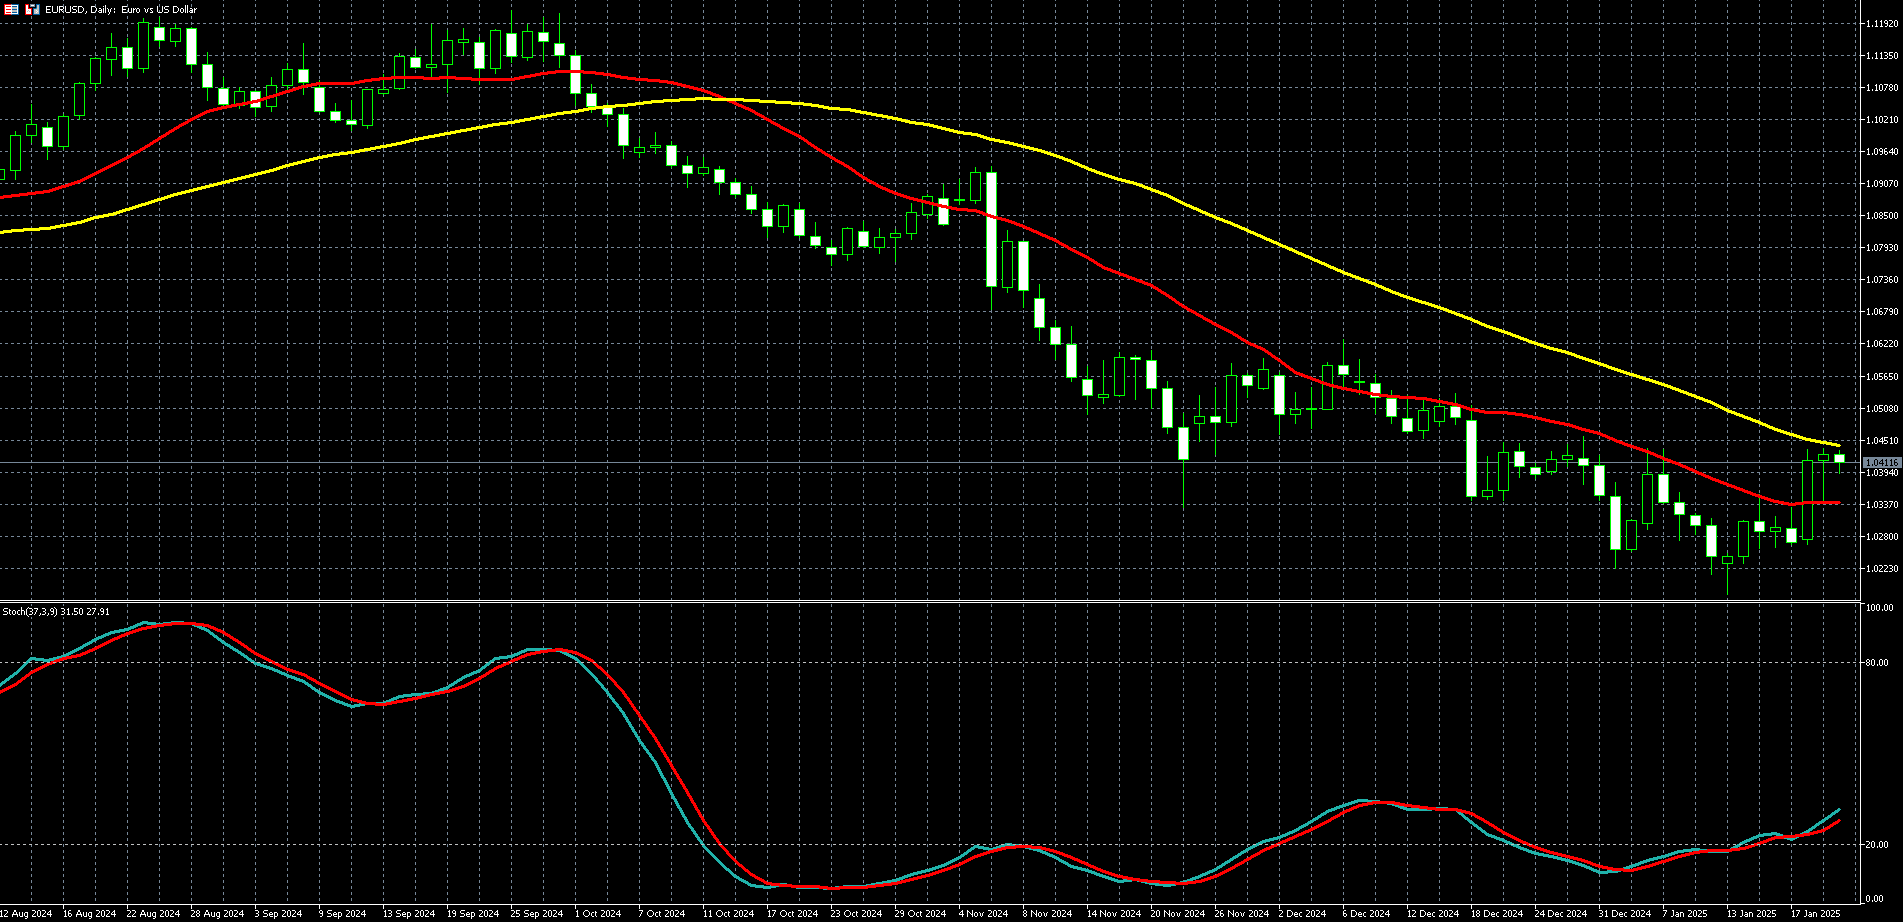Click the 100.00 stochastic scale label
Viewport: 1903px width, 922px height.
coord(1879,608)
